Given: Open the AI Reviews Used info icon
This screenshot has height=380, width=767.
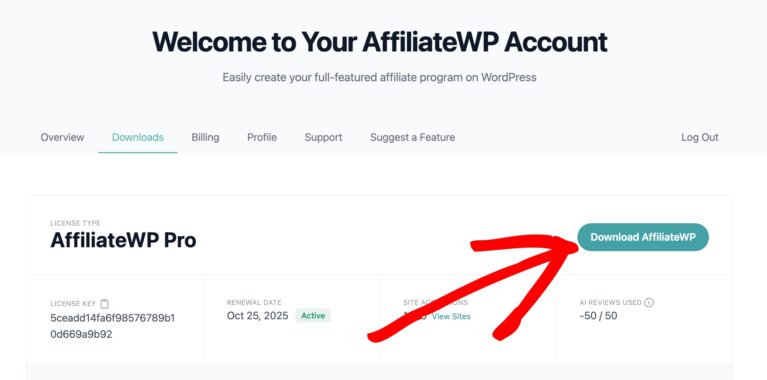Looking at the screenshot, I should point(649,303).
